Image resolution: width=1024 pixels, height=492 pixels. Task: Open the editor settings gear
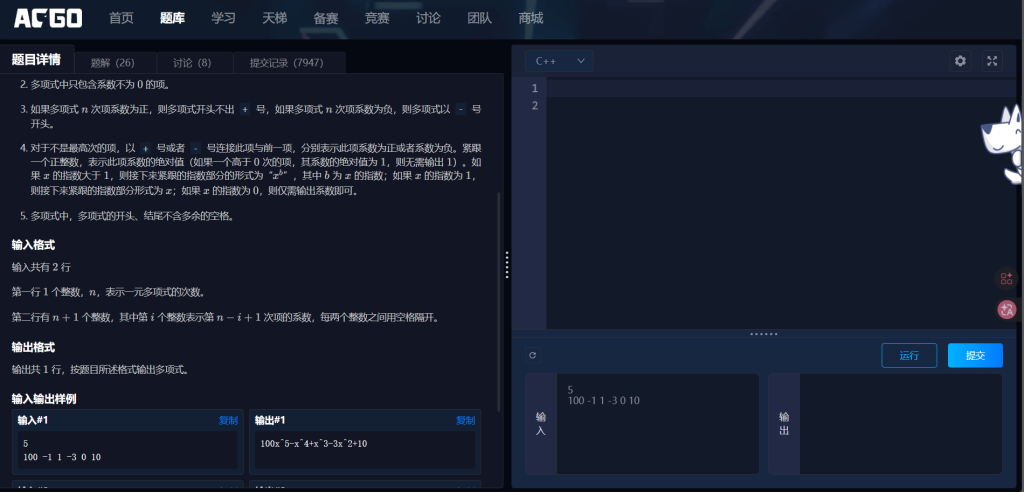(x=960, y=61)
